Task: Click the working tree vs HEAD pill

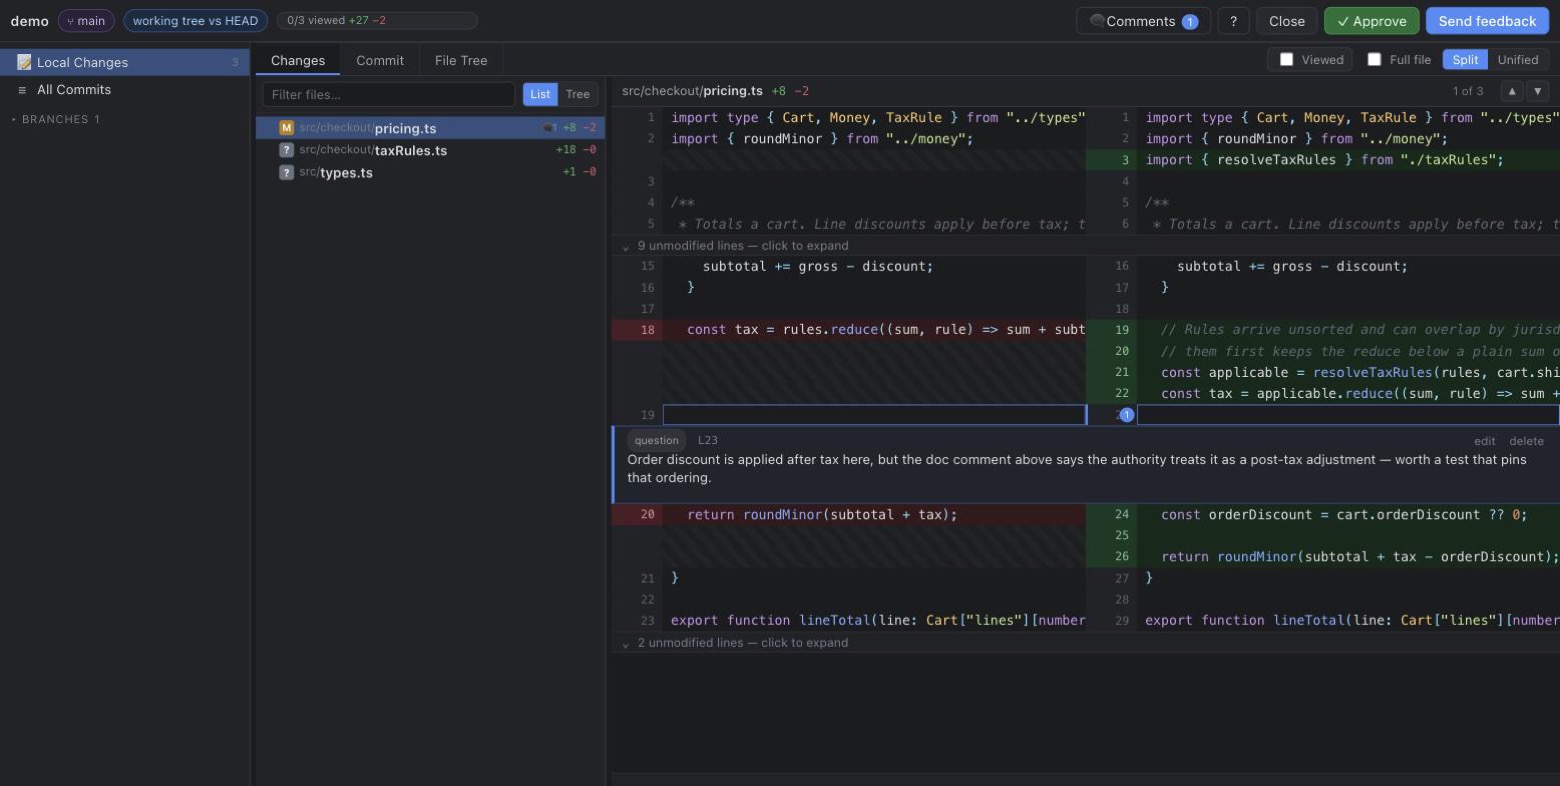Action: coord(195,20)
